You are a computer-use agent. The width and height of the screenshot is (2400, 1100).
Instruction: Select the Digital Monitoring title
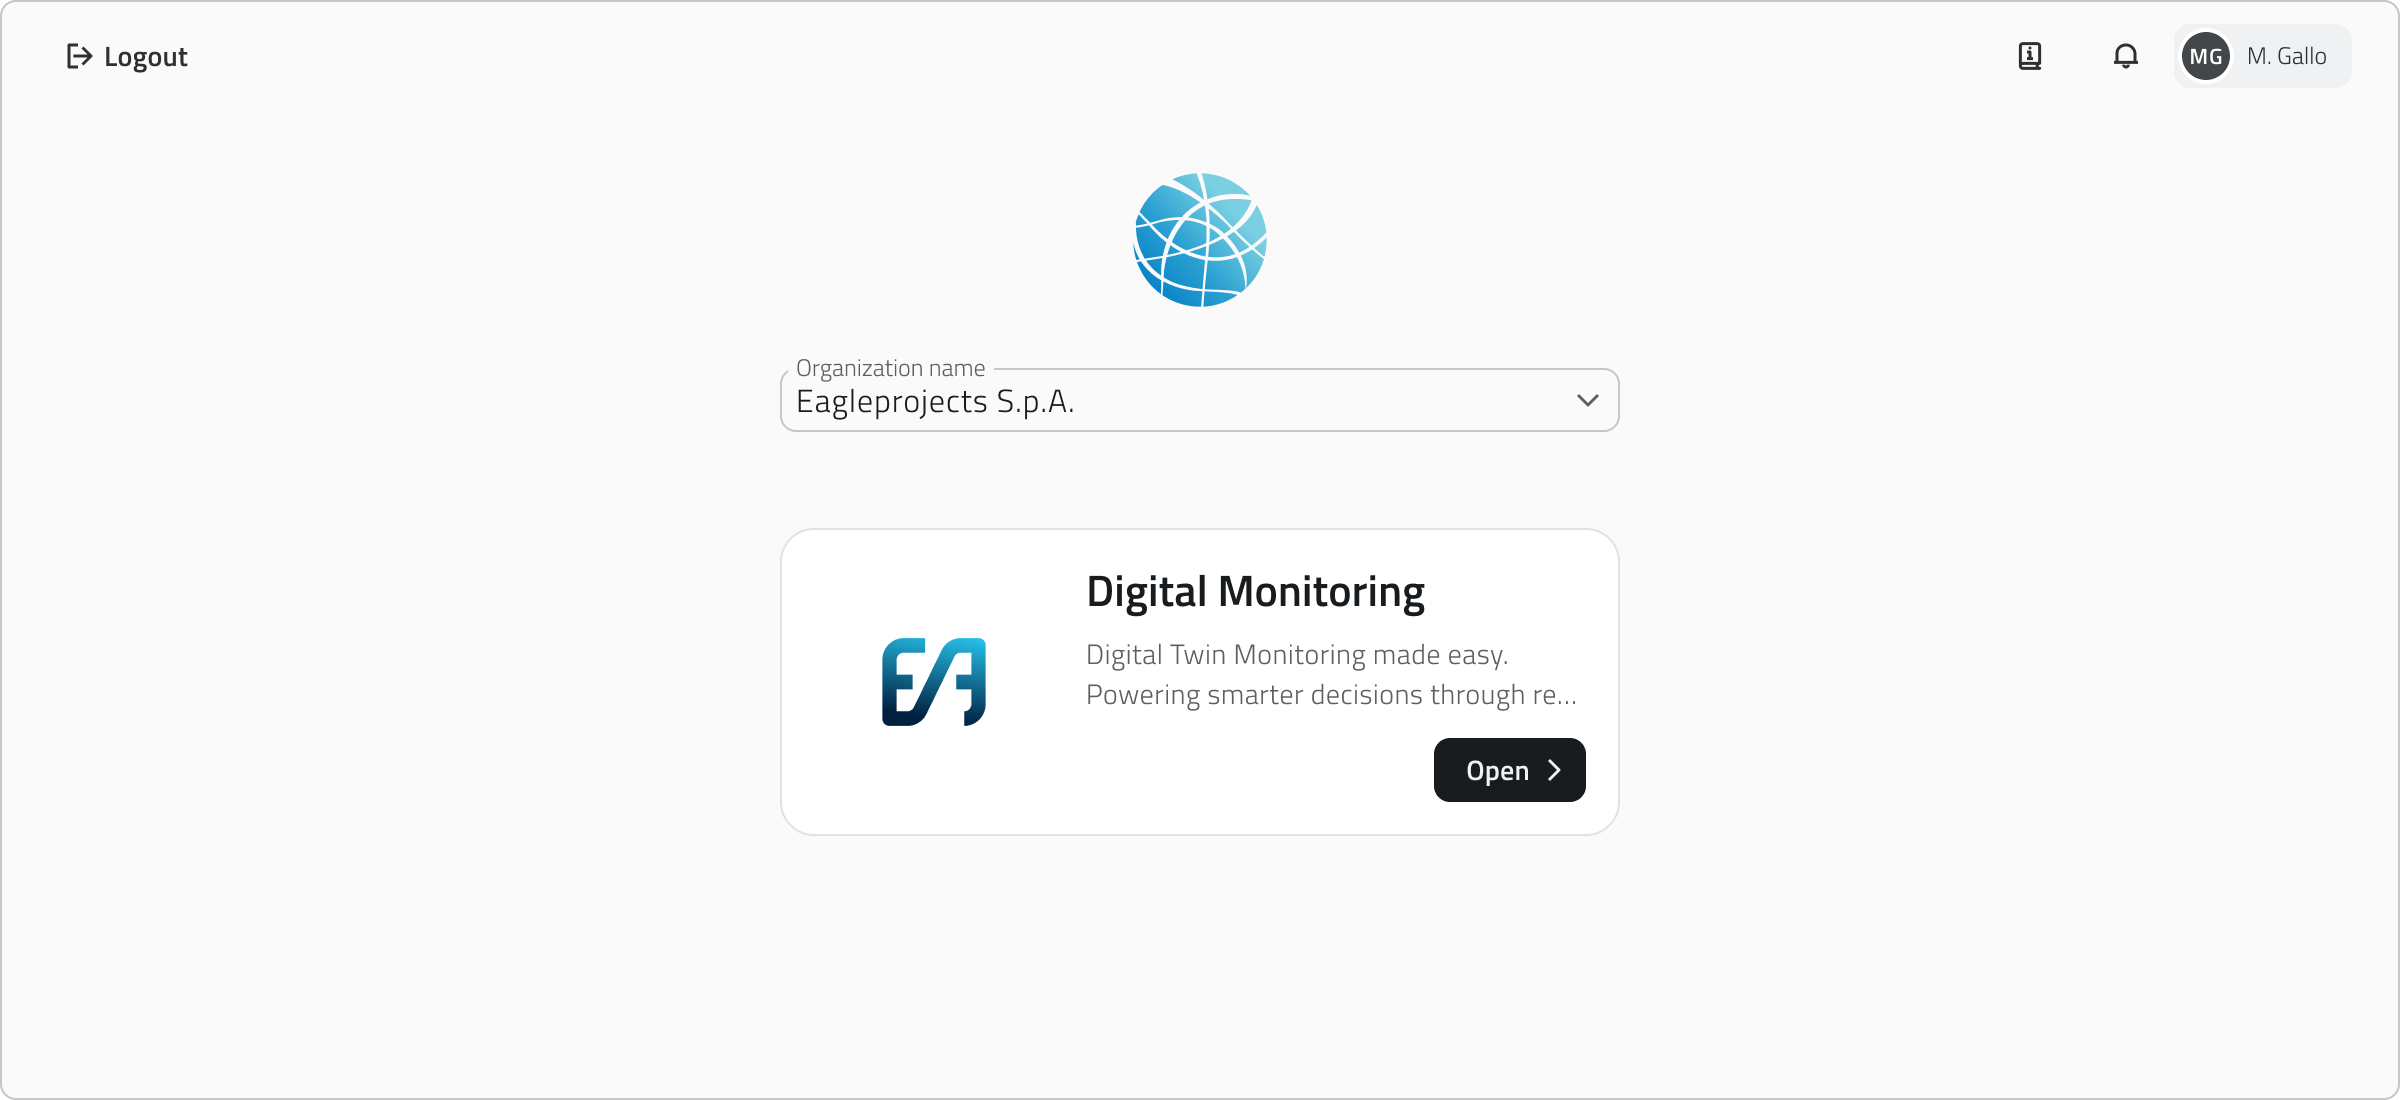click(x=1255, y=592)
